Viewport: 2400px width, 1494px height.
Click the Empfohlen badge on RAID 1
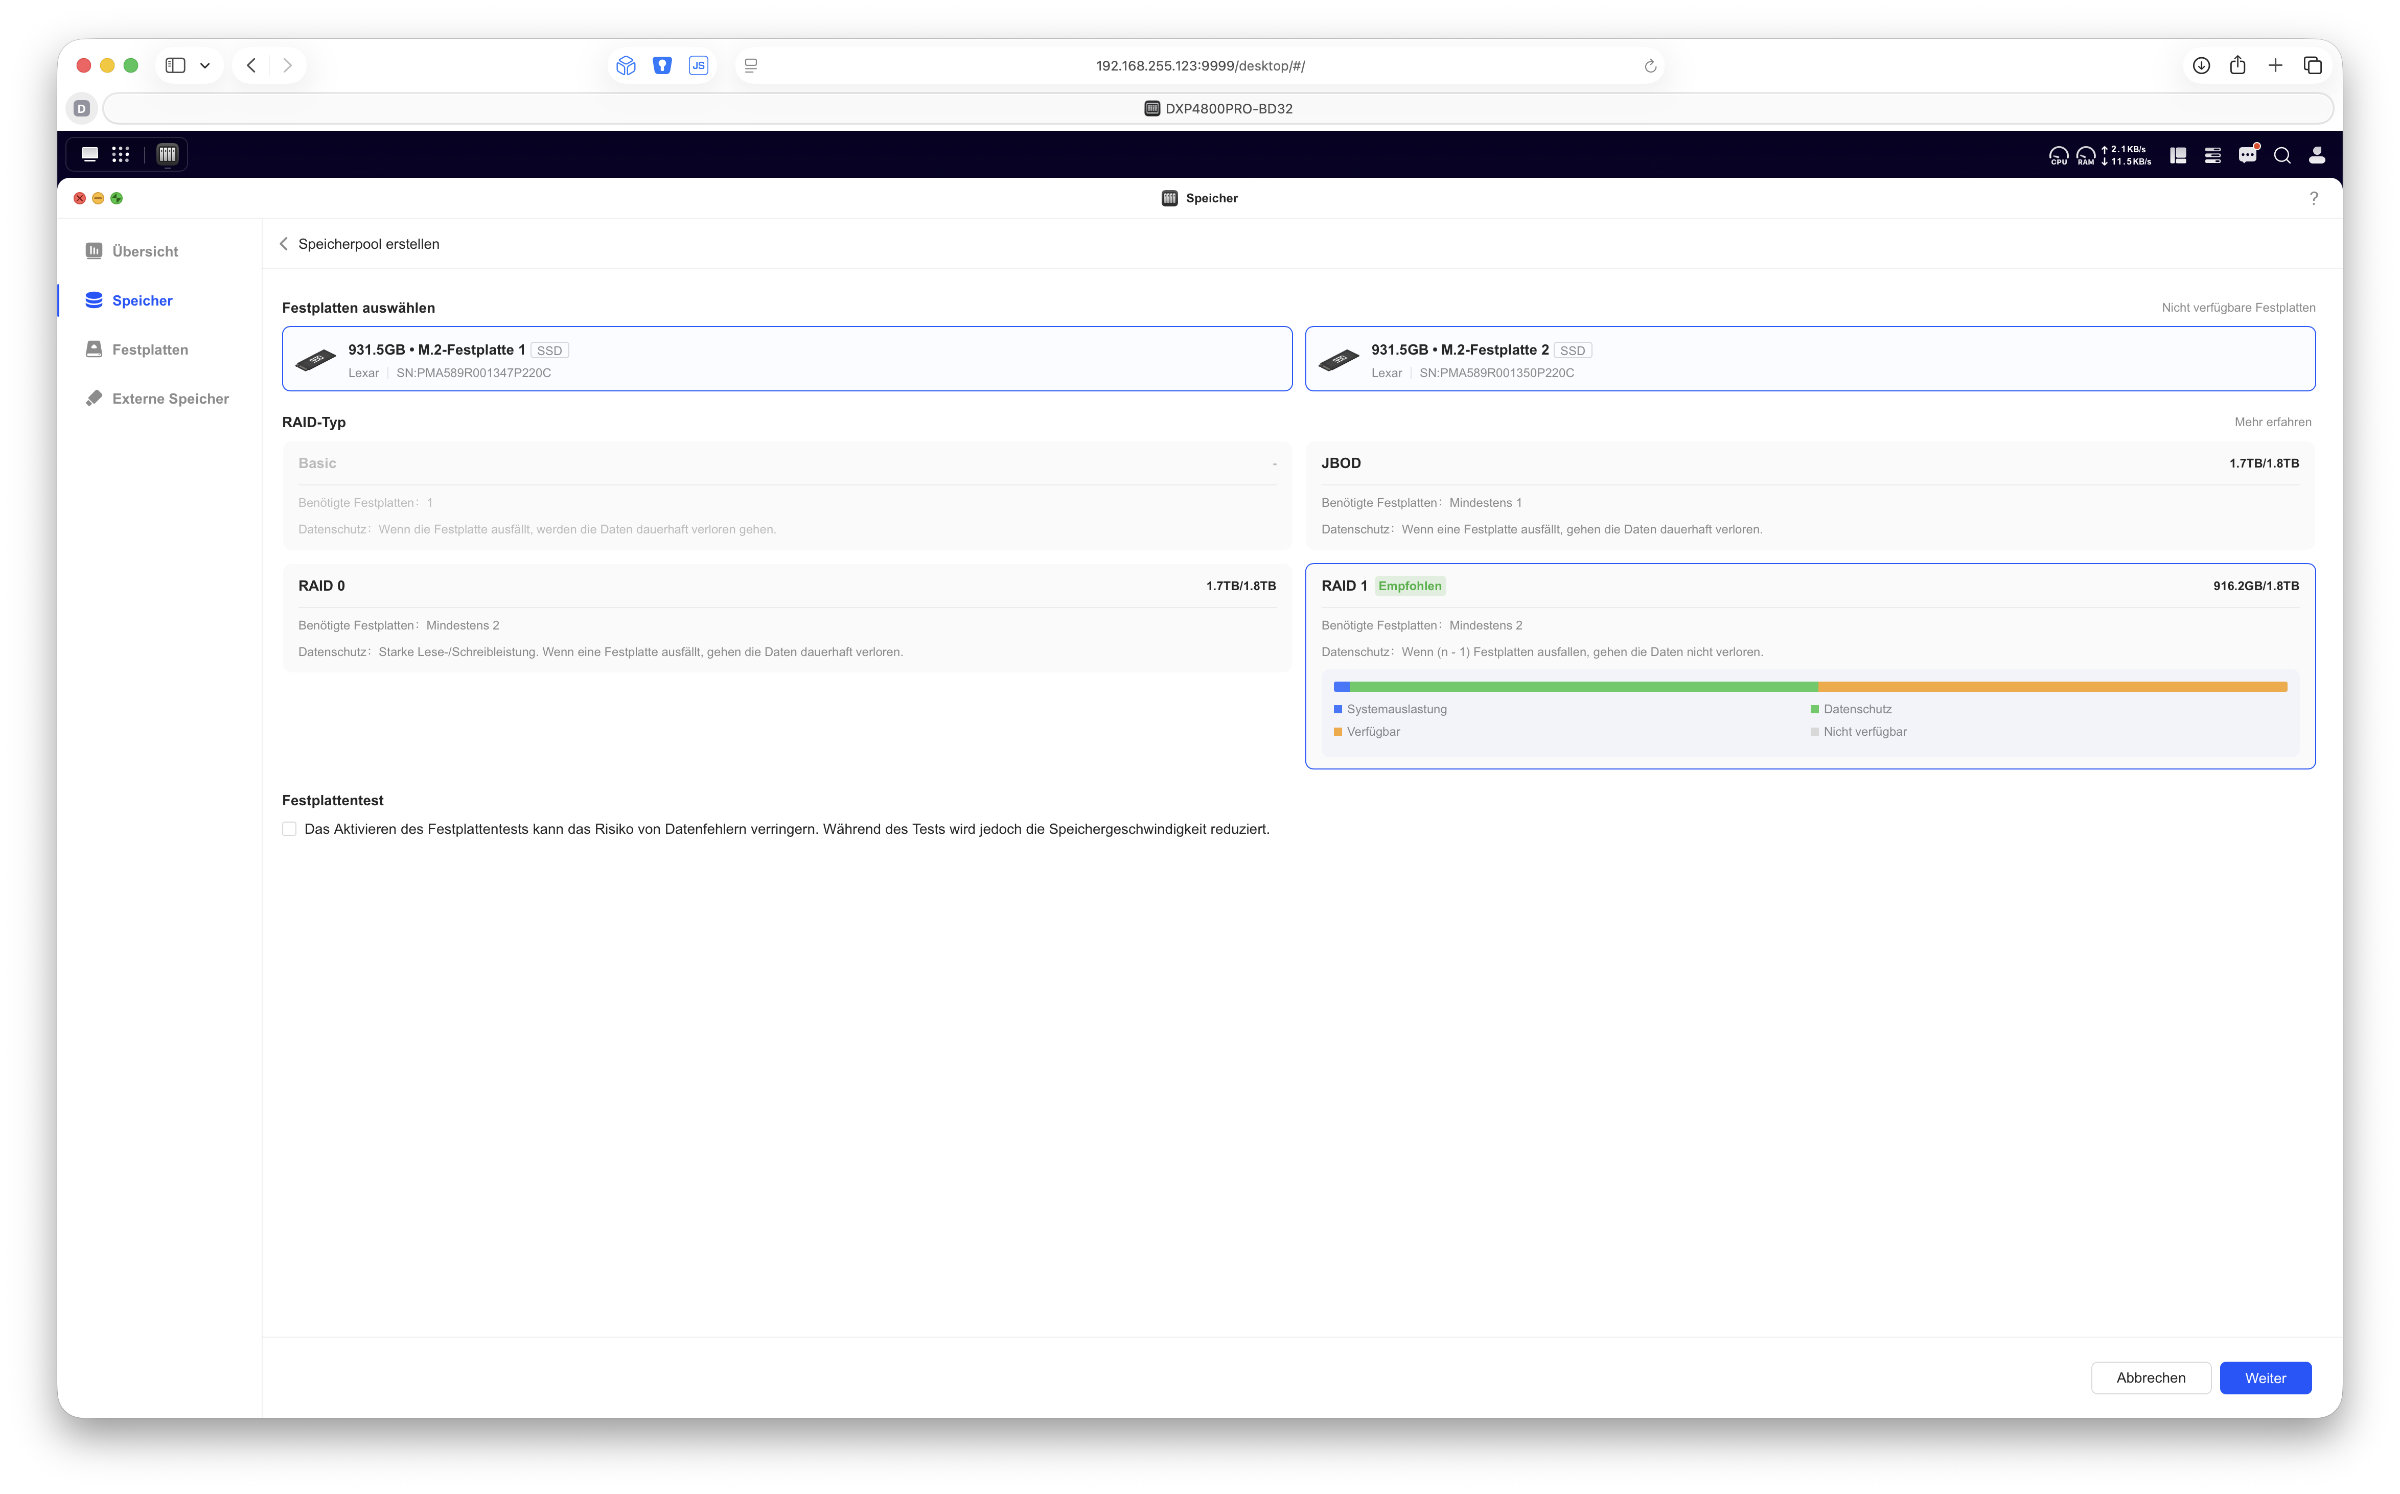click(x=1410, y=586)
